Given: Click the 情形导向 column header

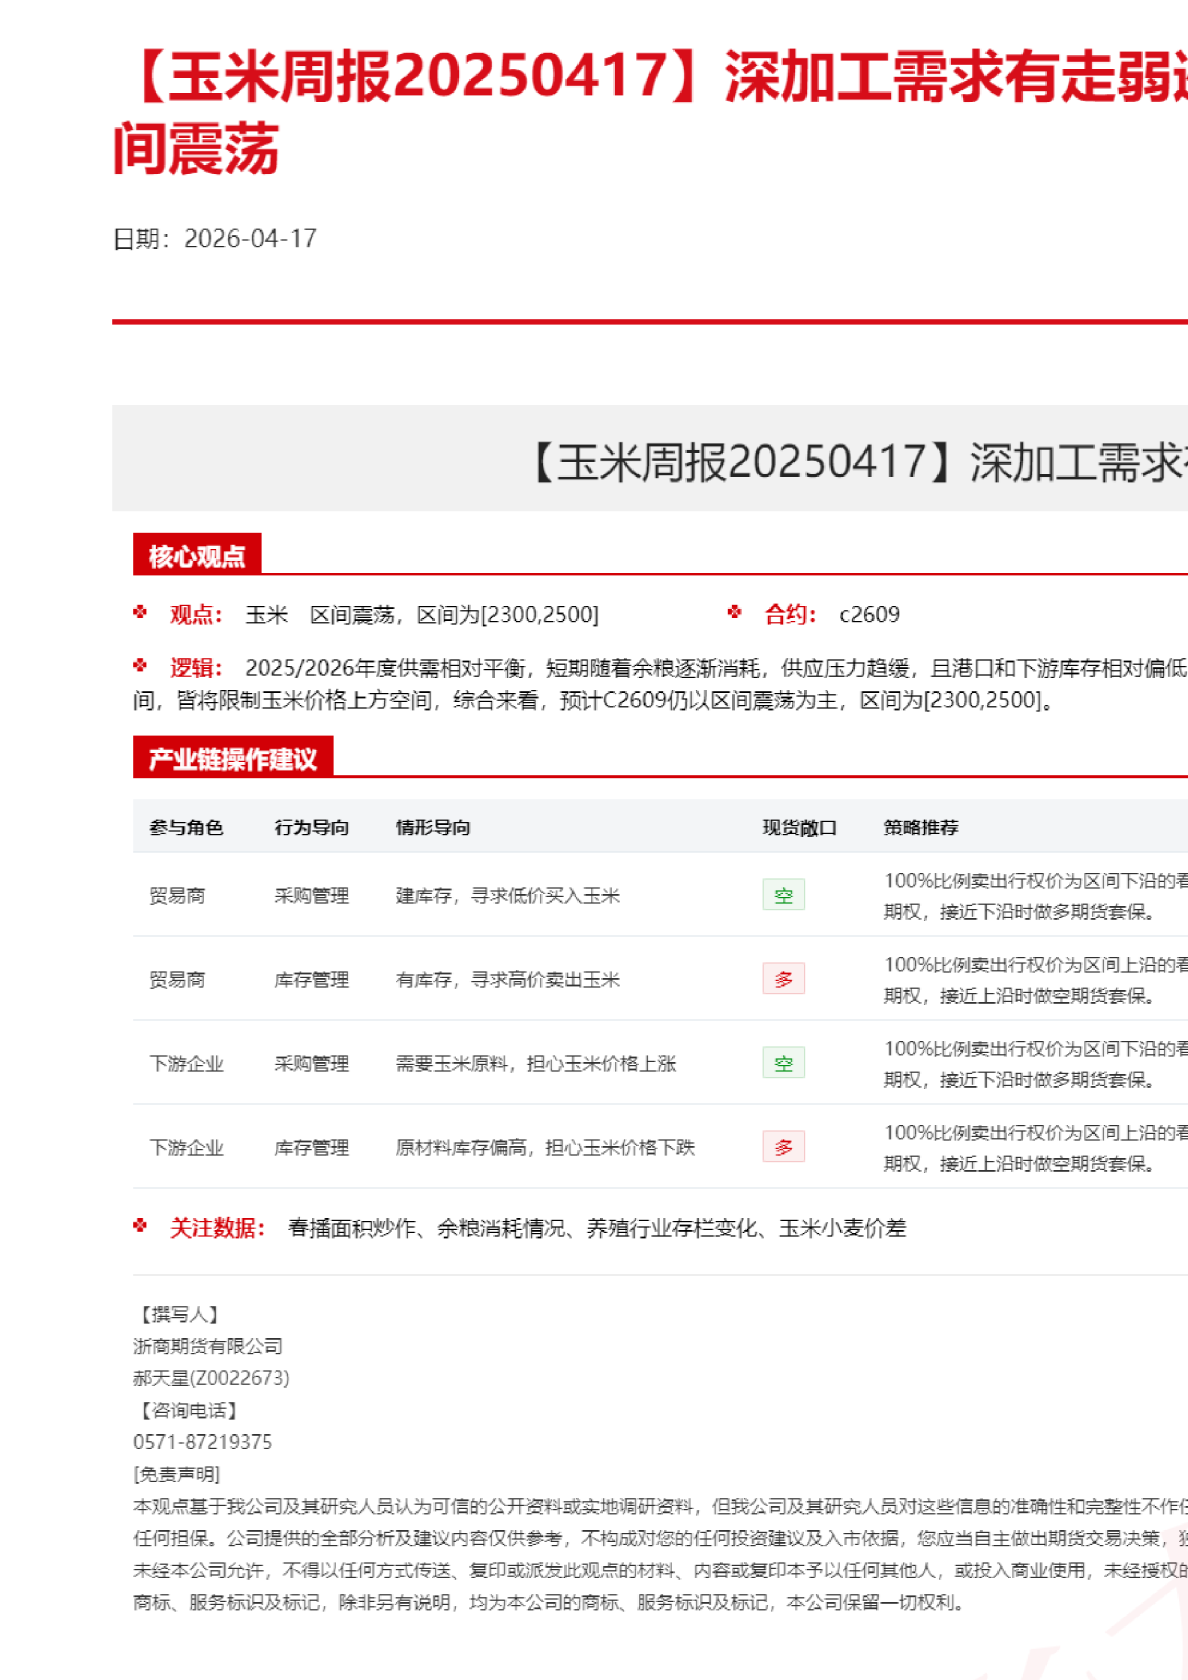Looking at the screenshot, I should click(x=433, y=827).
